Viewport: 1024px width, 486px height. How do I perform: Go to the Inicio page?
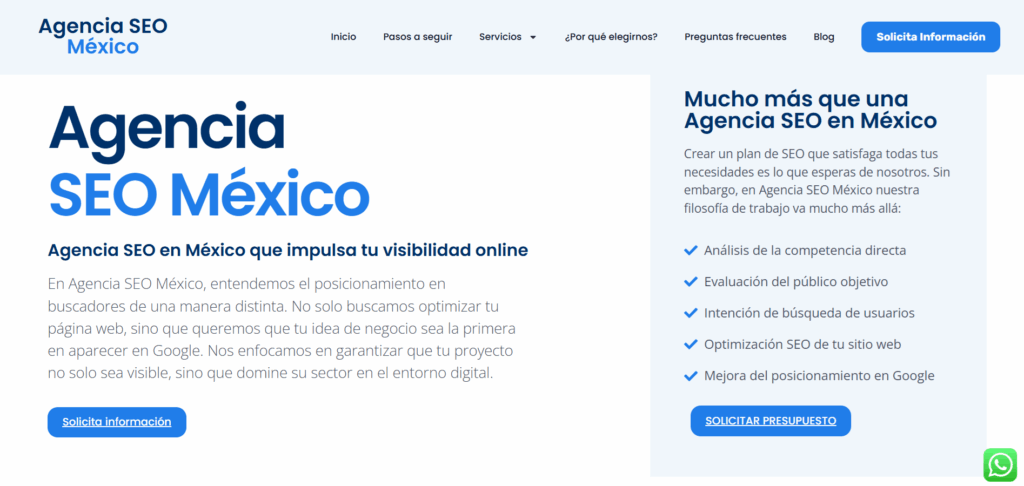(343, 37)
